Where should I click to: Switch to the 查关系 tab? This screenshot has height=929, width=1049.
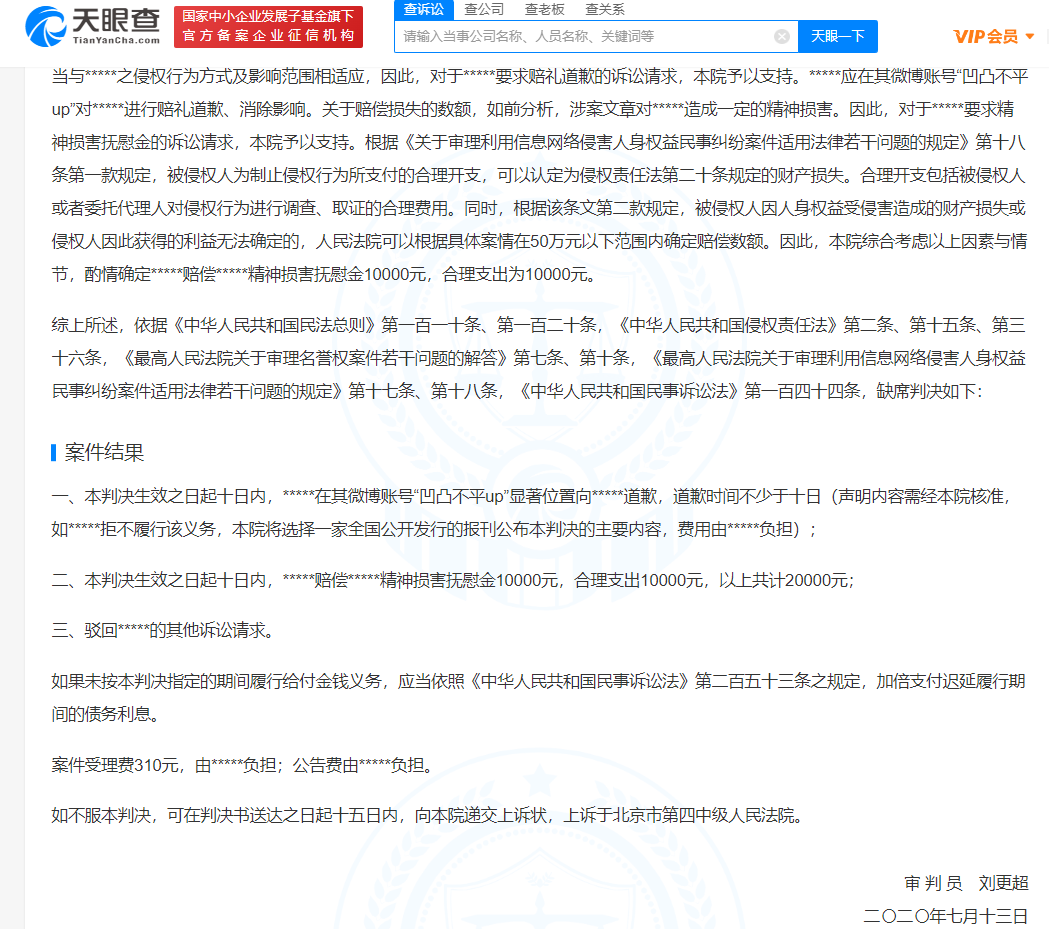click(x=604, y=9)
